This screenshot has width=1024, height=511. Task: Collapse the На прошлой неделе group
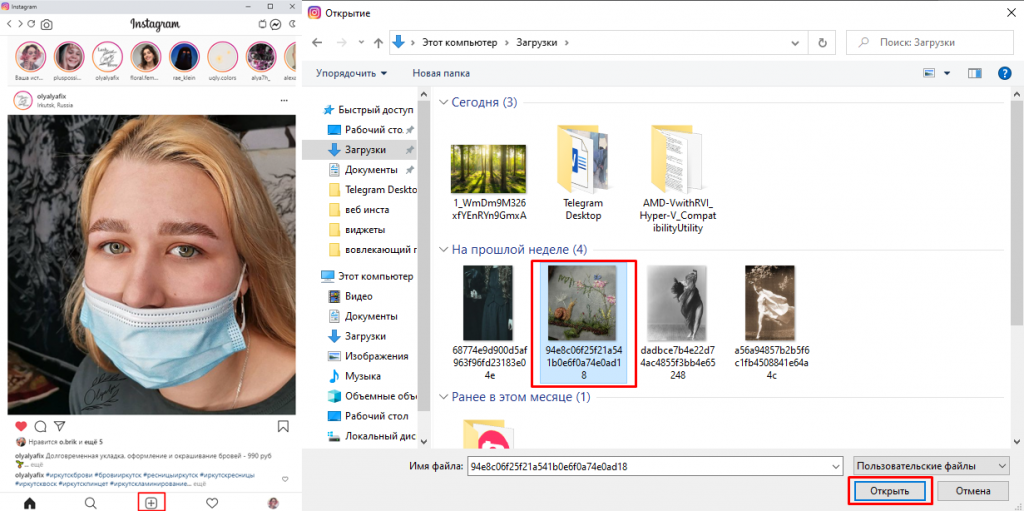point(445,250)
